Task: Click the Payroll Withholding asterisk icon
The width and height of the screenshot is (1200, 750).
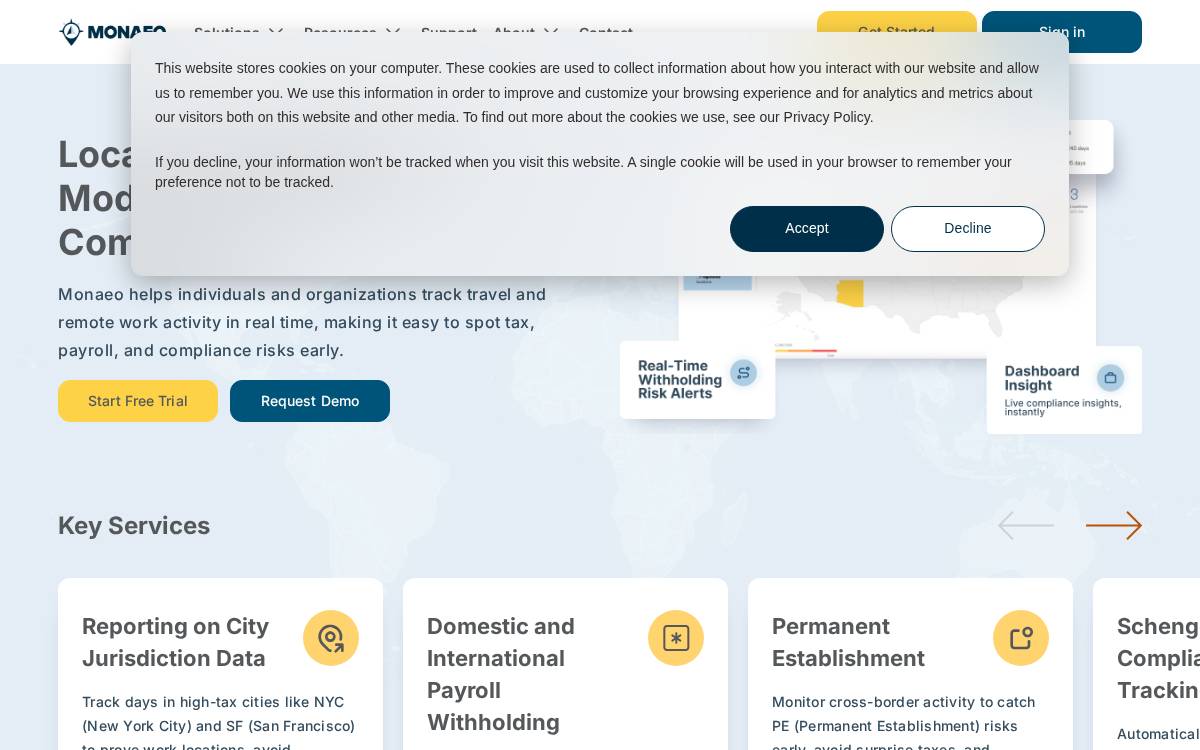Action: coord(676,638)
